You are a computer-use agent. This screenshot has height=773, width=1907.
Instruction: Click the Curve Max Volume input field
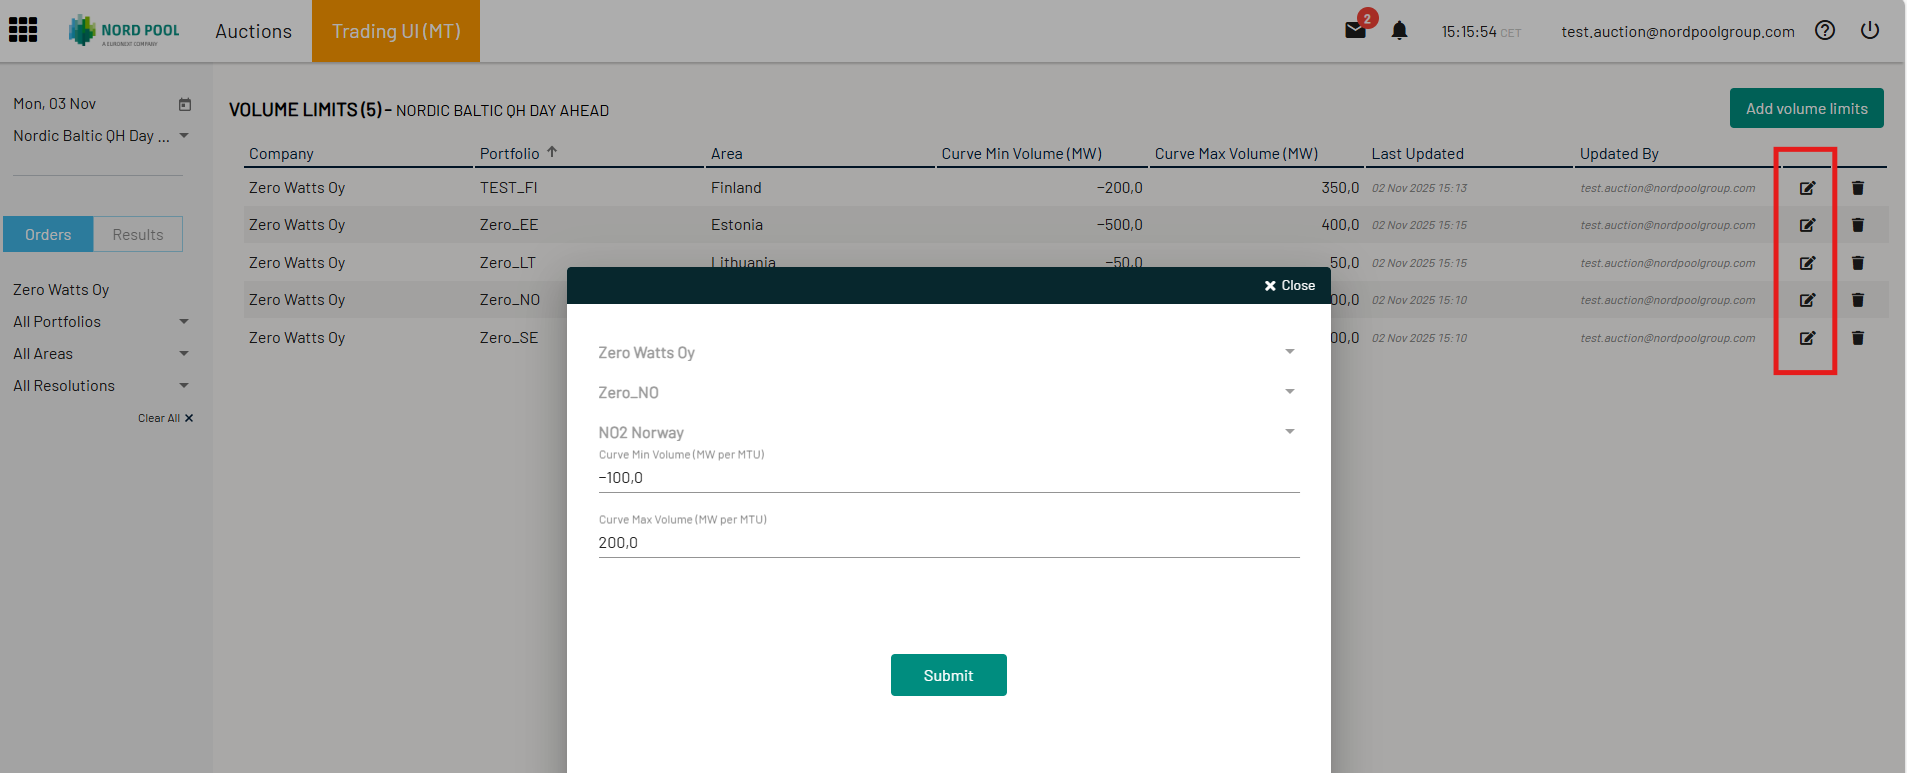[x=948, y=543]
